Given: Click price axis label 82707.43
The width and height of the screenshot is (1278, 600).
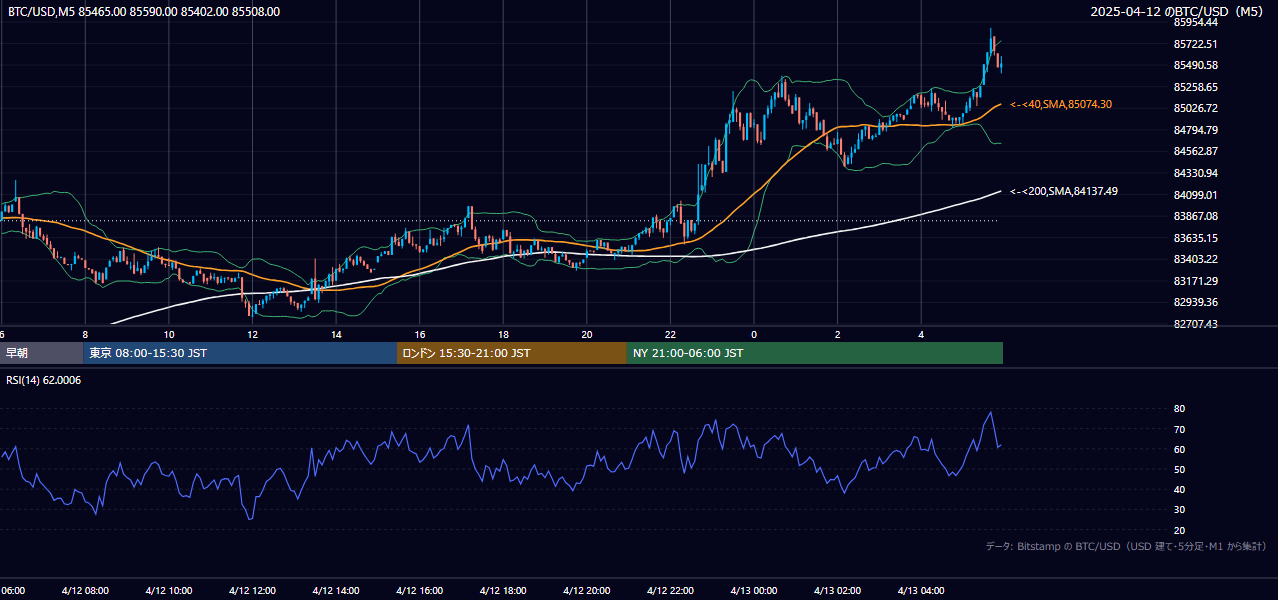Looking at the screenshot, I should coord(1195,324).
